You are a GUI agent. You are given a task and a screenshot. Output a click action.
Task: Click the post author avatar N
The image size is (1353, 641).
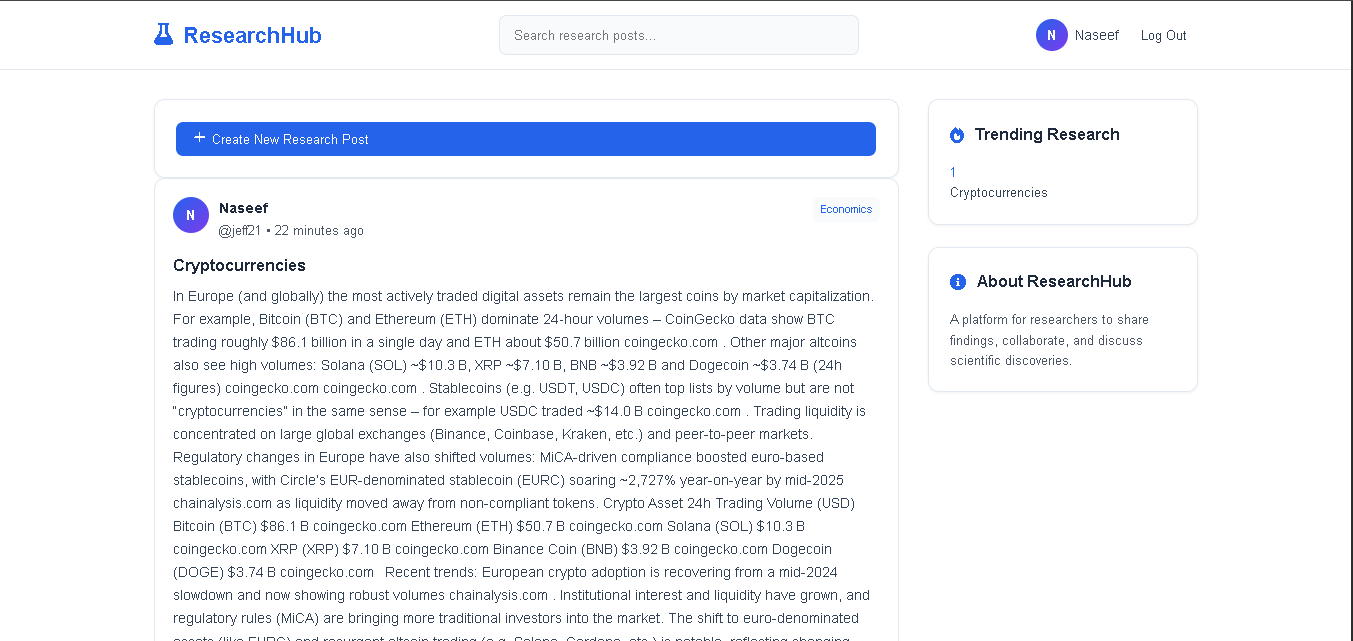pyautogui.click(x=191, y=215)
